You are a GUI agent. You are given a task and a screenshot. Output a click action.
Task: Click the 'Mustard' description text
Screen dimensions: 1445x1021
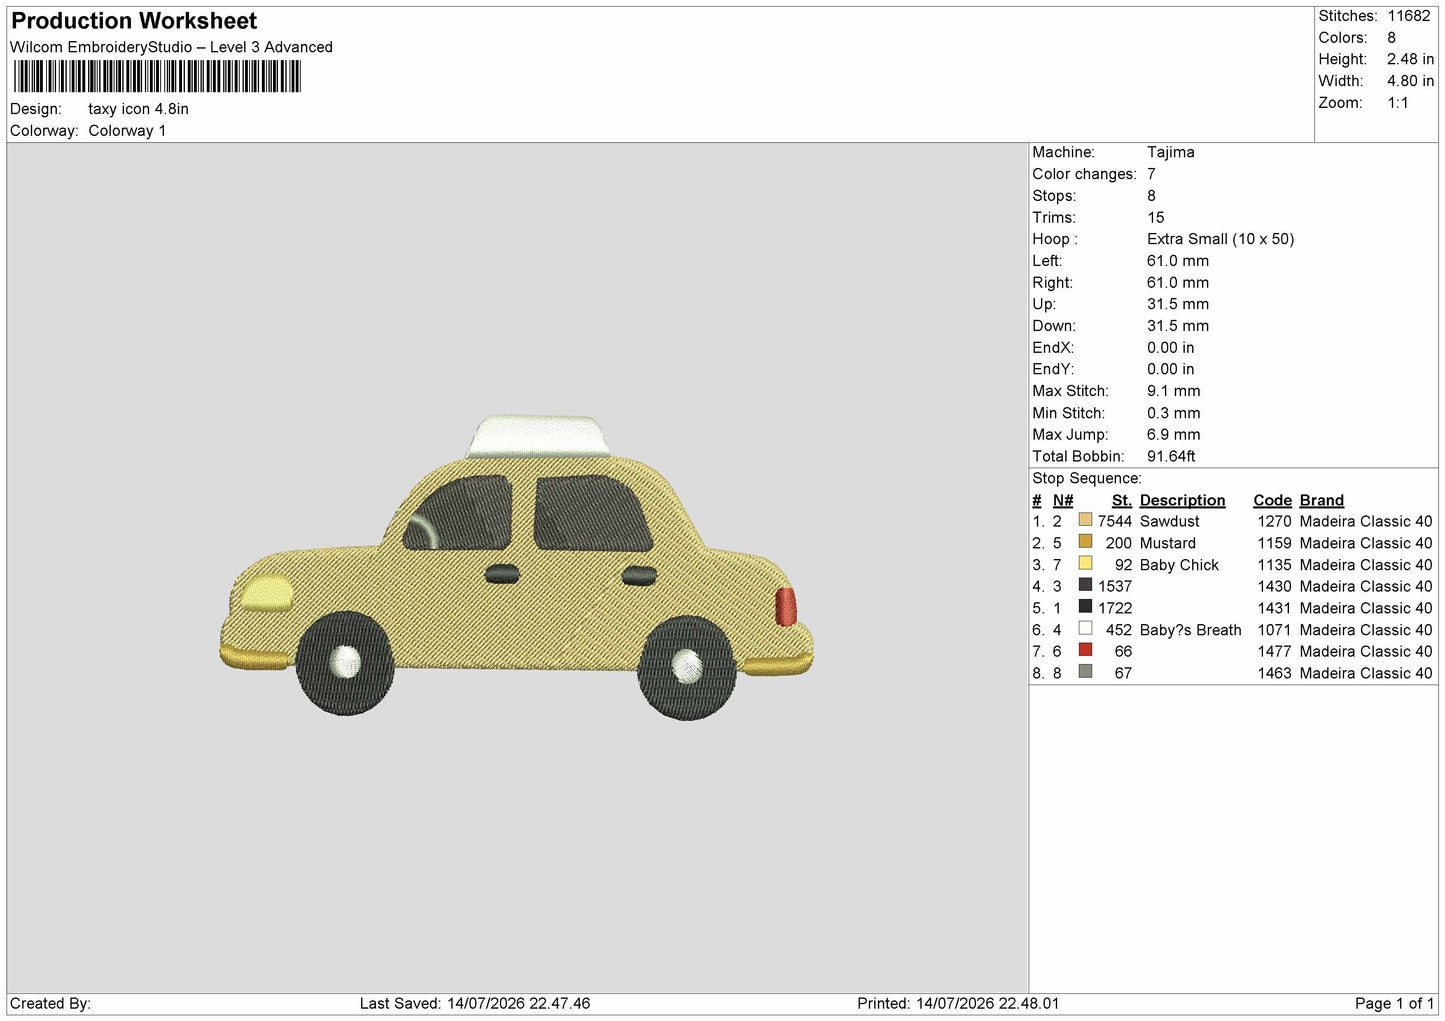click(x=1168, y=543)
